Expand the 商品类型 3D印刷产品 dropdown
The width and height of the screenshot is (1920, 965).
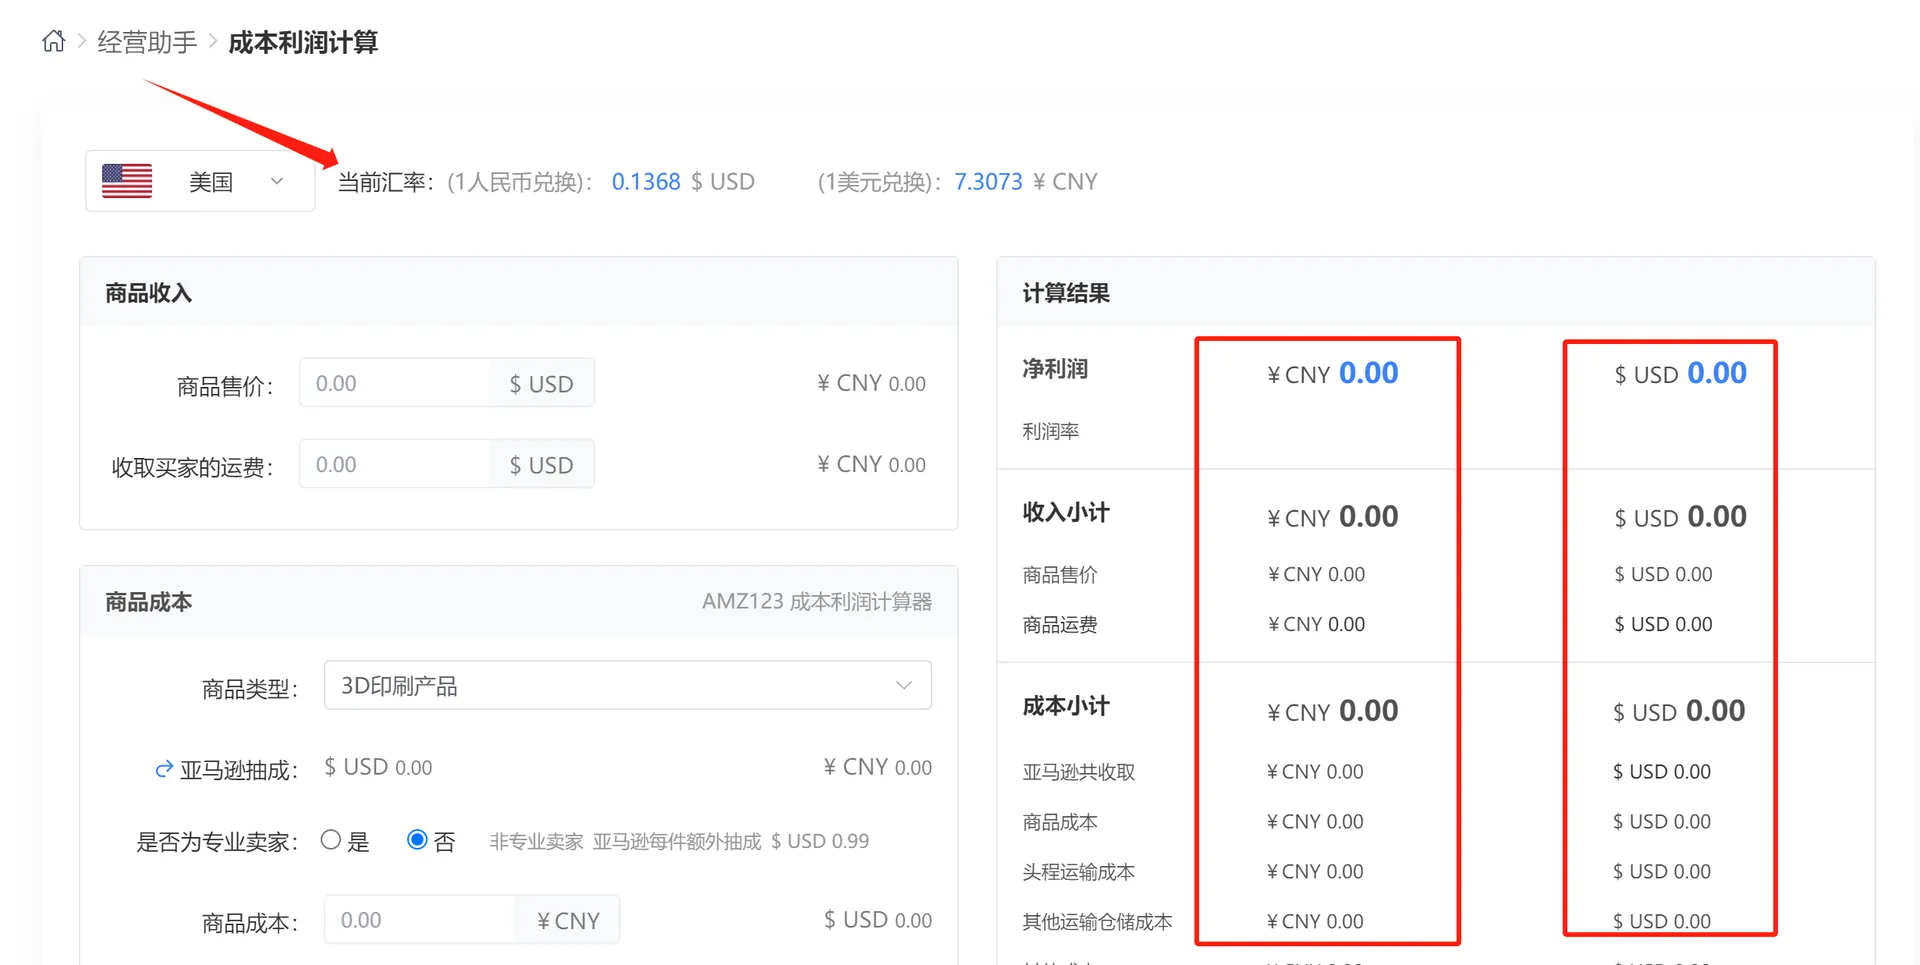coord(628,685)
